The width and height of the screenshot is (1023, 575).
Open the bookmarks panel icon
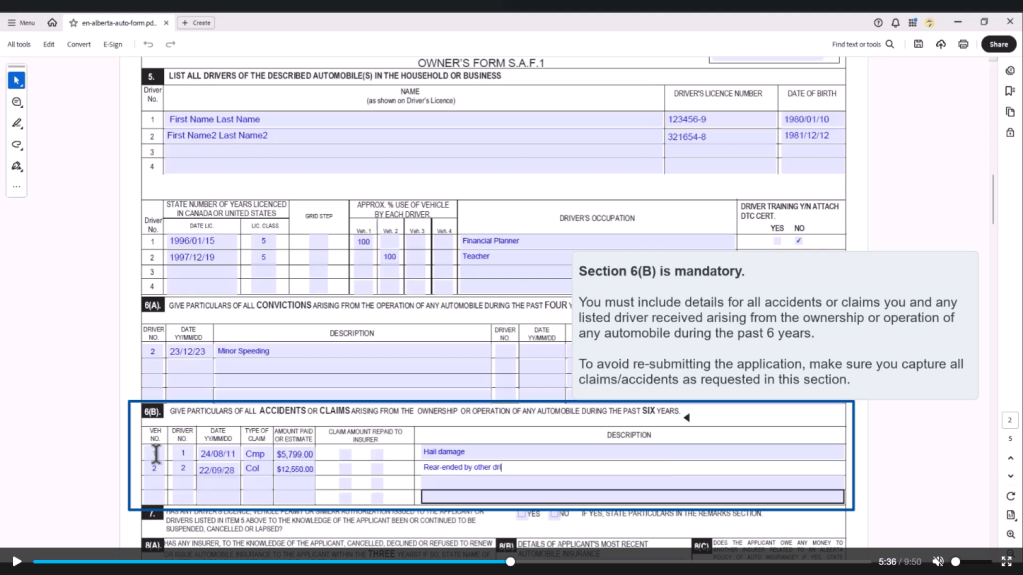pos(1010,91)
